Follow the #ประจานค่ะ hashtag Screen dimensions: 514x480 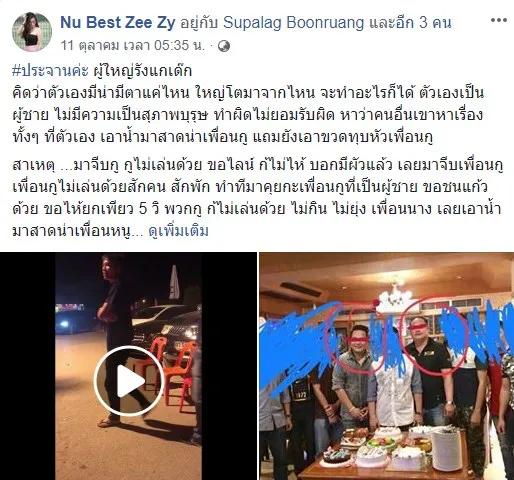(x=50, y=71)
